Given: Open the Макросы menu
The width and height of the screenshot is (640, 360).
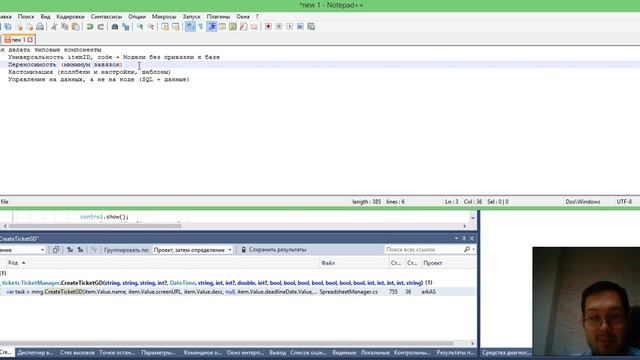Looking at the screenshot, I should [x=164, y=17].
